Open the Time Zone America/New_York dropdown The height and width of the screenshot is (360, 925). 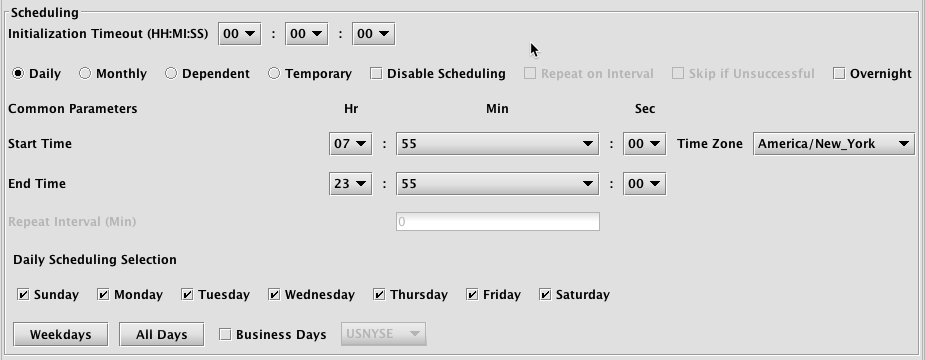pyautogui.click(x=834, y=144)
